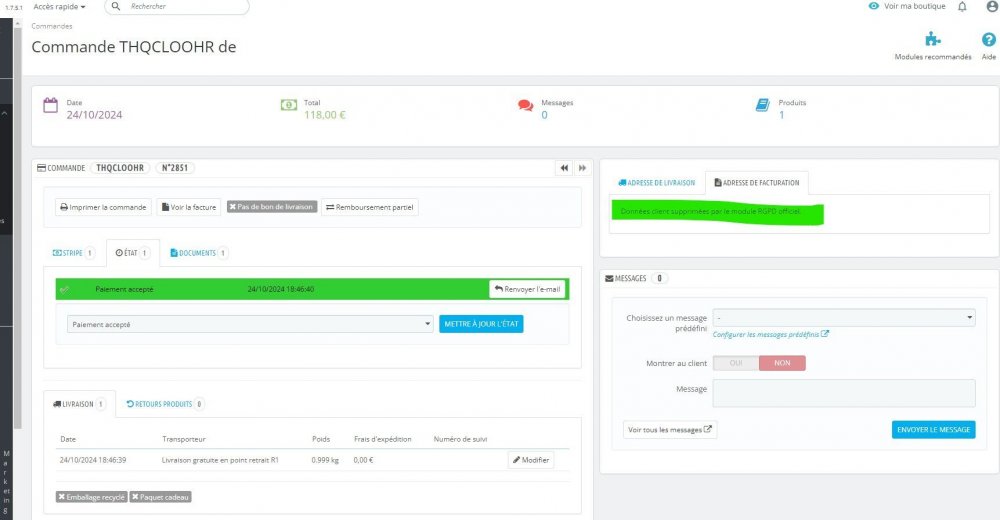Click into the Message text area
This screenshot has height=520, width=1000.
coord(844,393)
